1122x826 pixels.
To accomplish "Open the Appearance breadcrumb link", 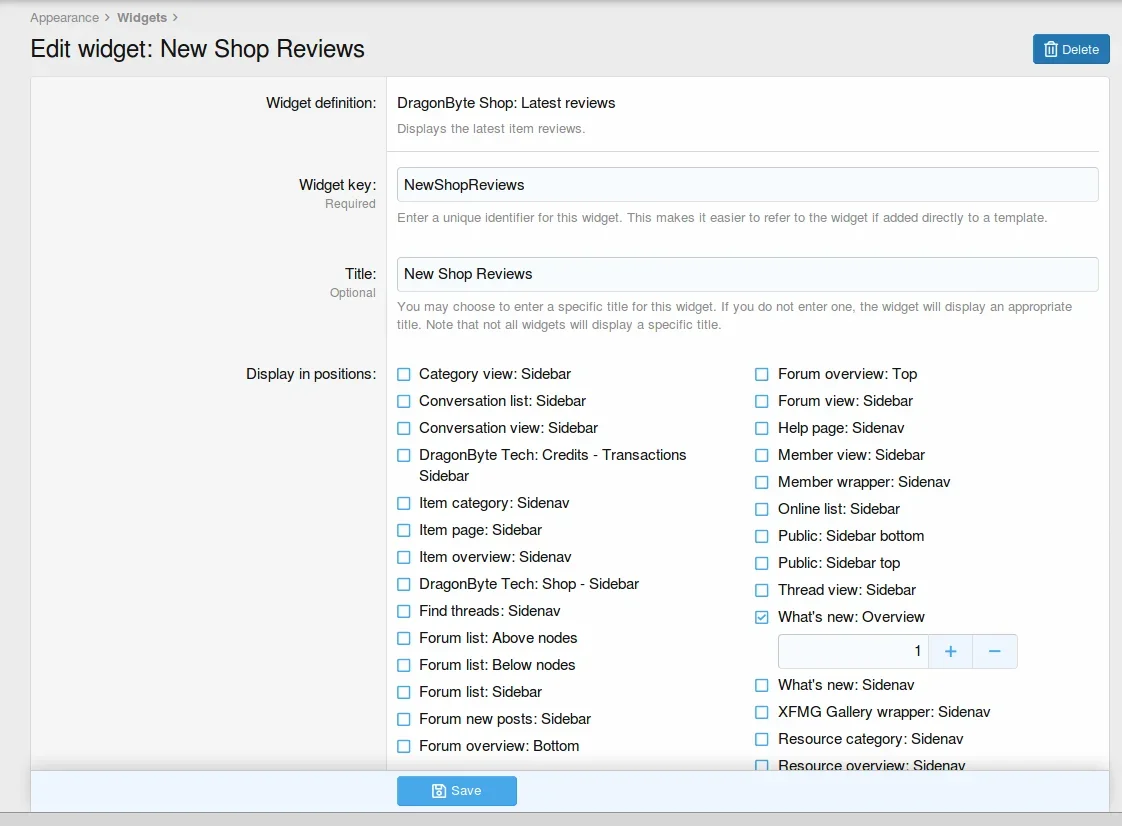I will [x=64, y=18].
